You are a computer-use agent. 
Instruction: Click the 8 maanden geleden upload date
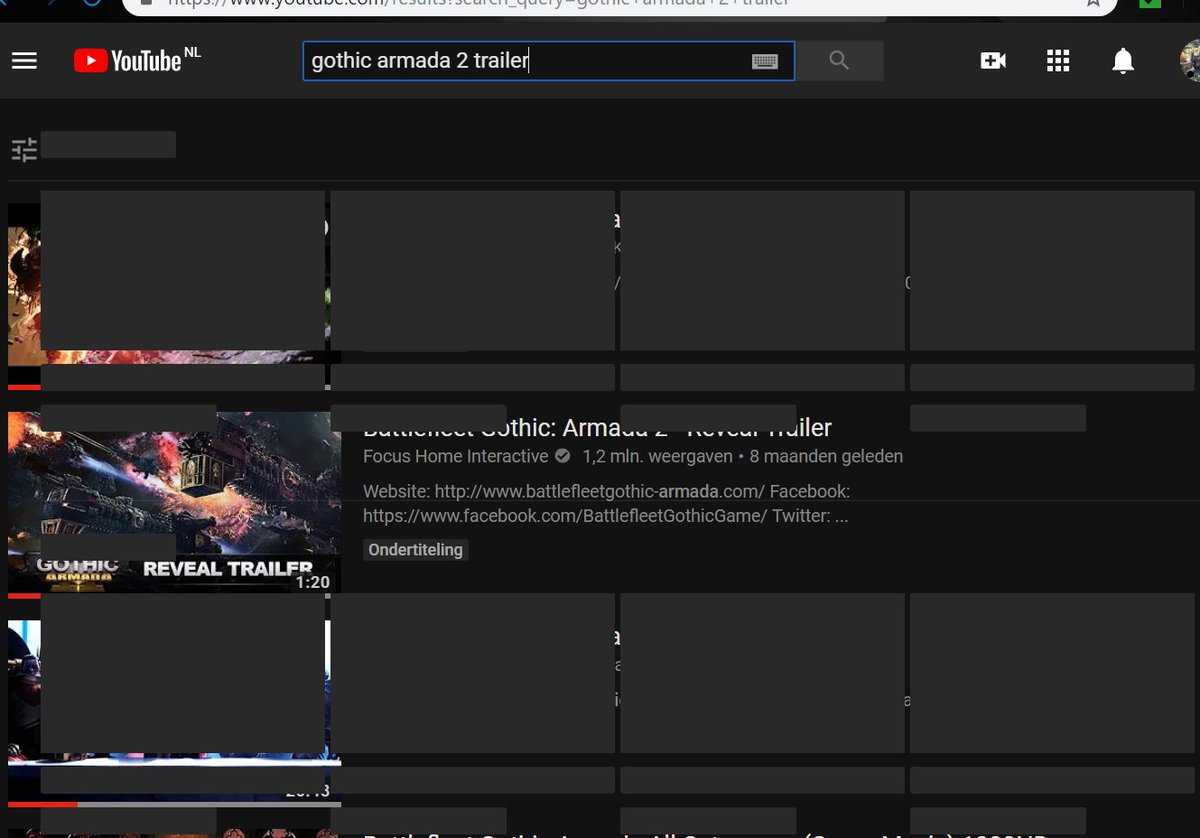[826, 456]
